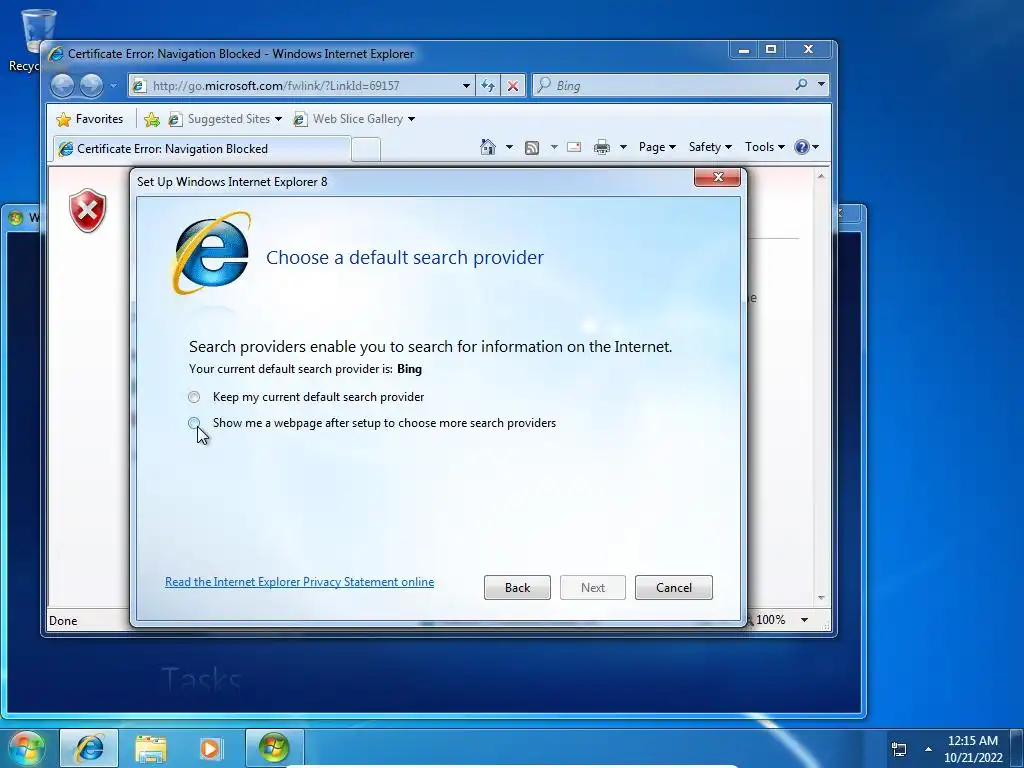The width and height of the screenshot is (1024, 768).
Task: Open Internet Explorer Privacy Statement online link
Action: tap(299, 582)
